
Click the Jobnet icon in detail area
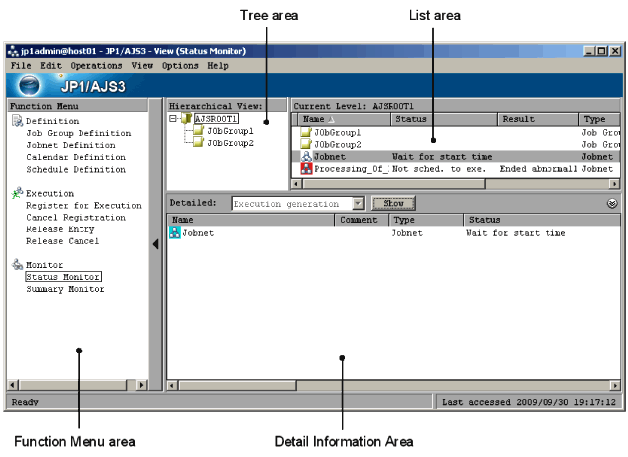175,233
